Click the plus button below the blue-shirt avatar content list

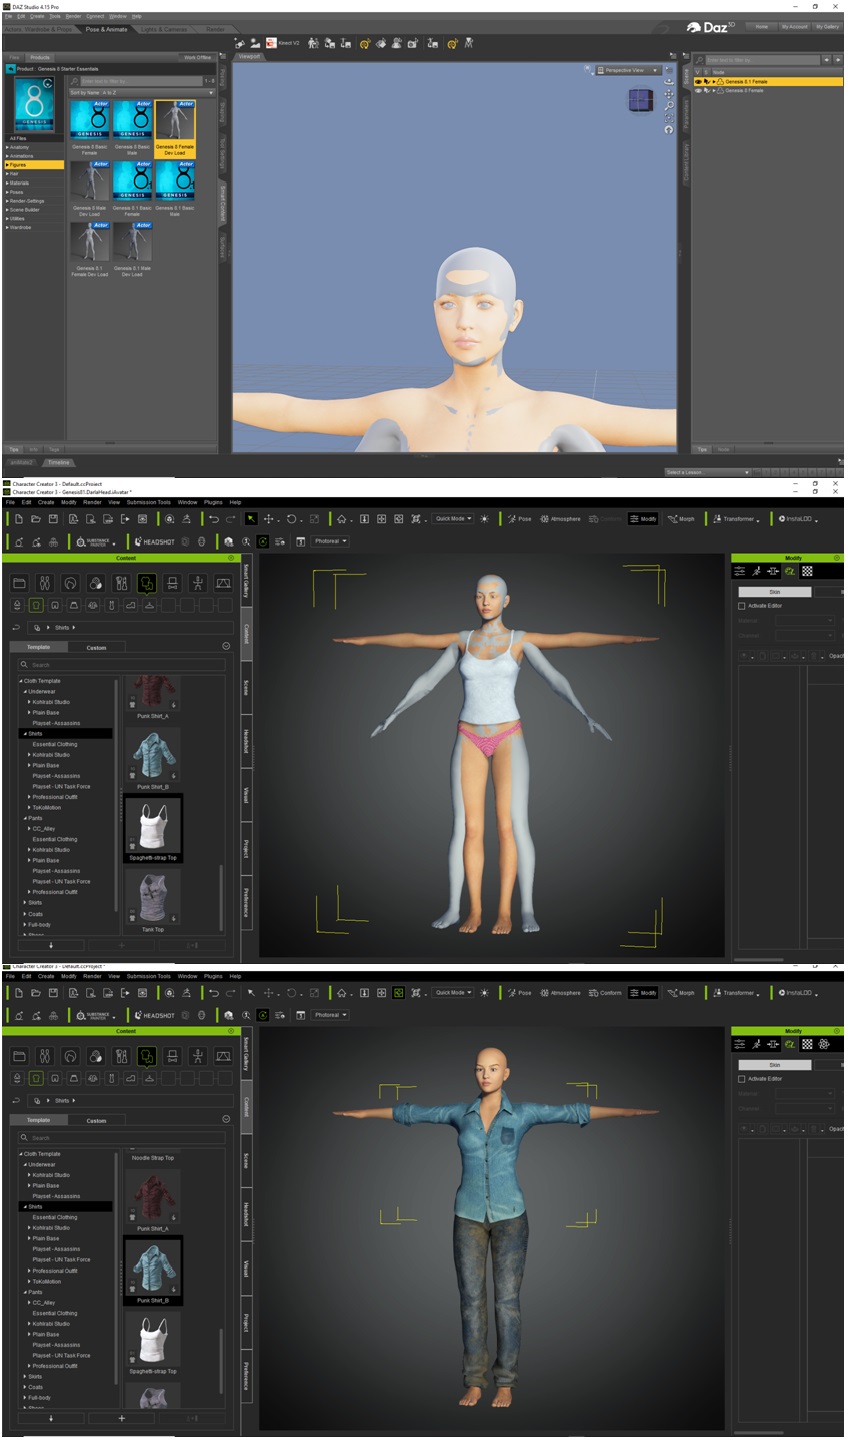pos(122,1418)
